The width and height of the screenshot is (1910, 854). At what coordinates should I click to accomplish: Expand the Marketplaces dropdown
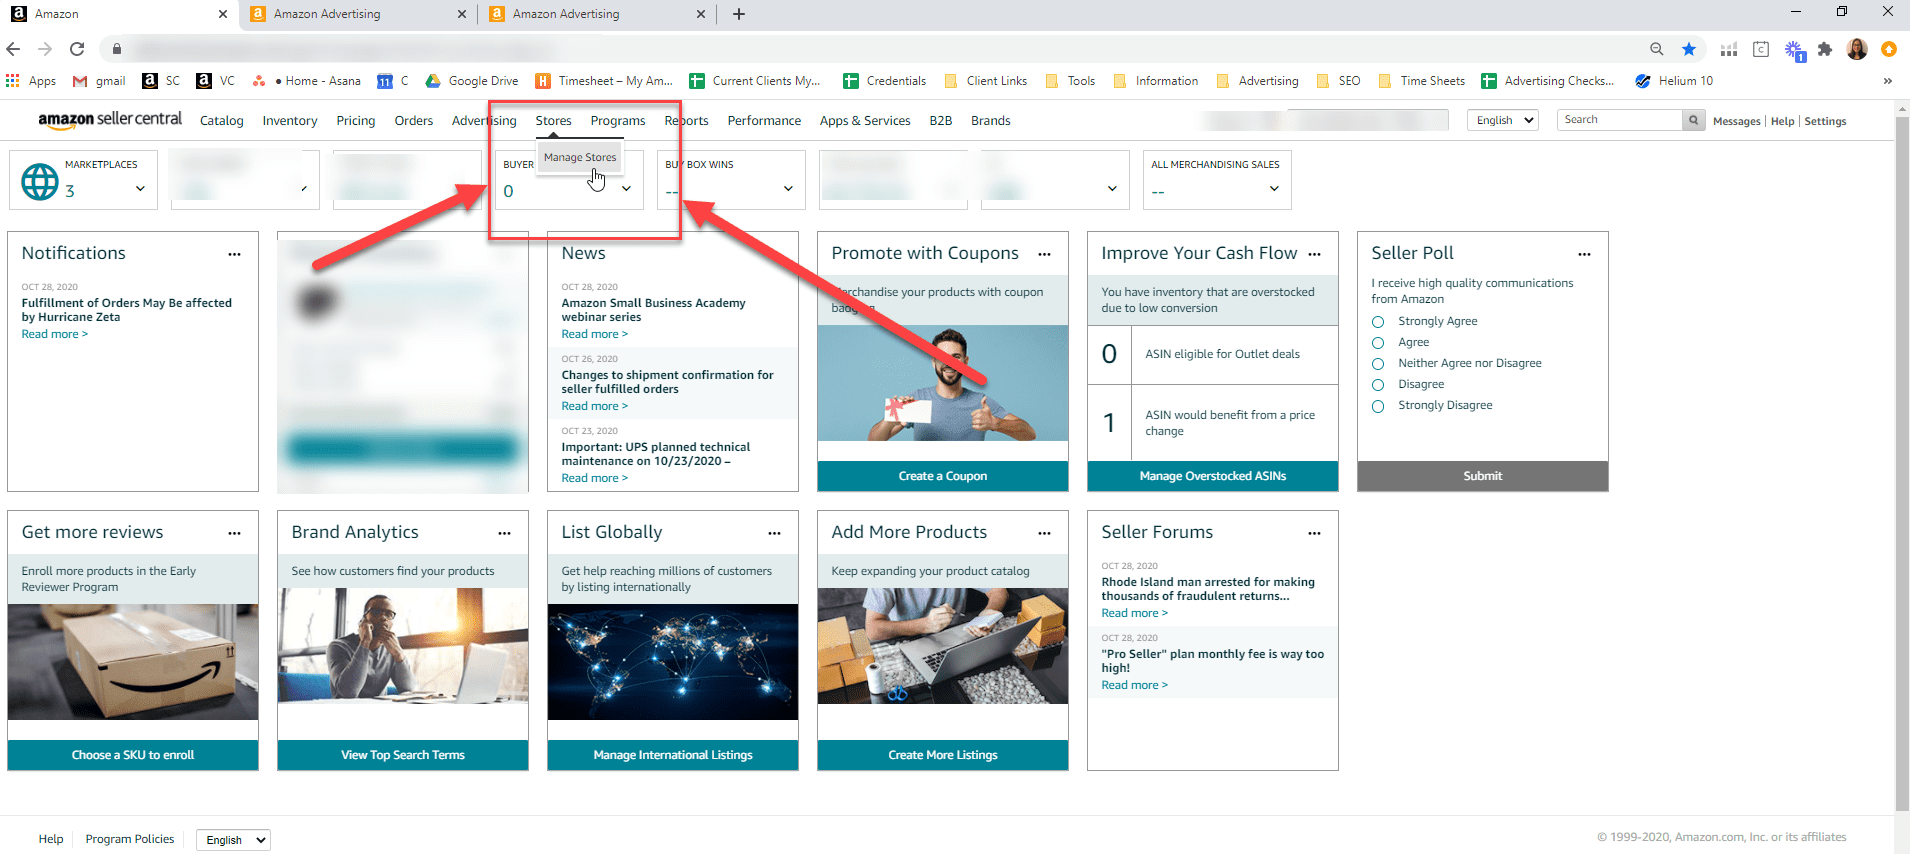click(140, 189)
